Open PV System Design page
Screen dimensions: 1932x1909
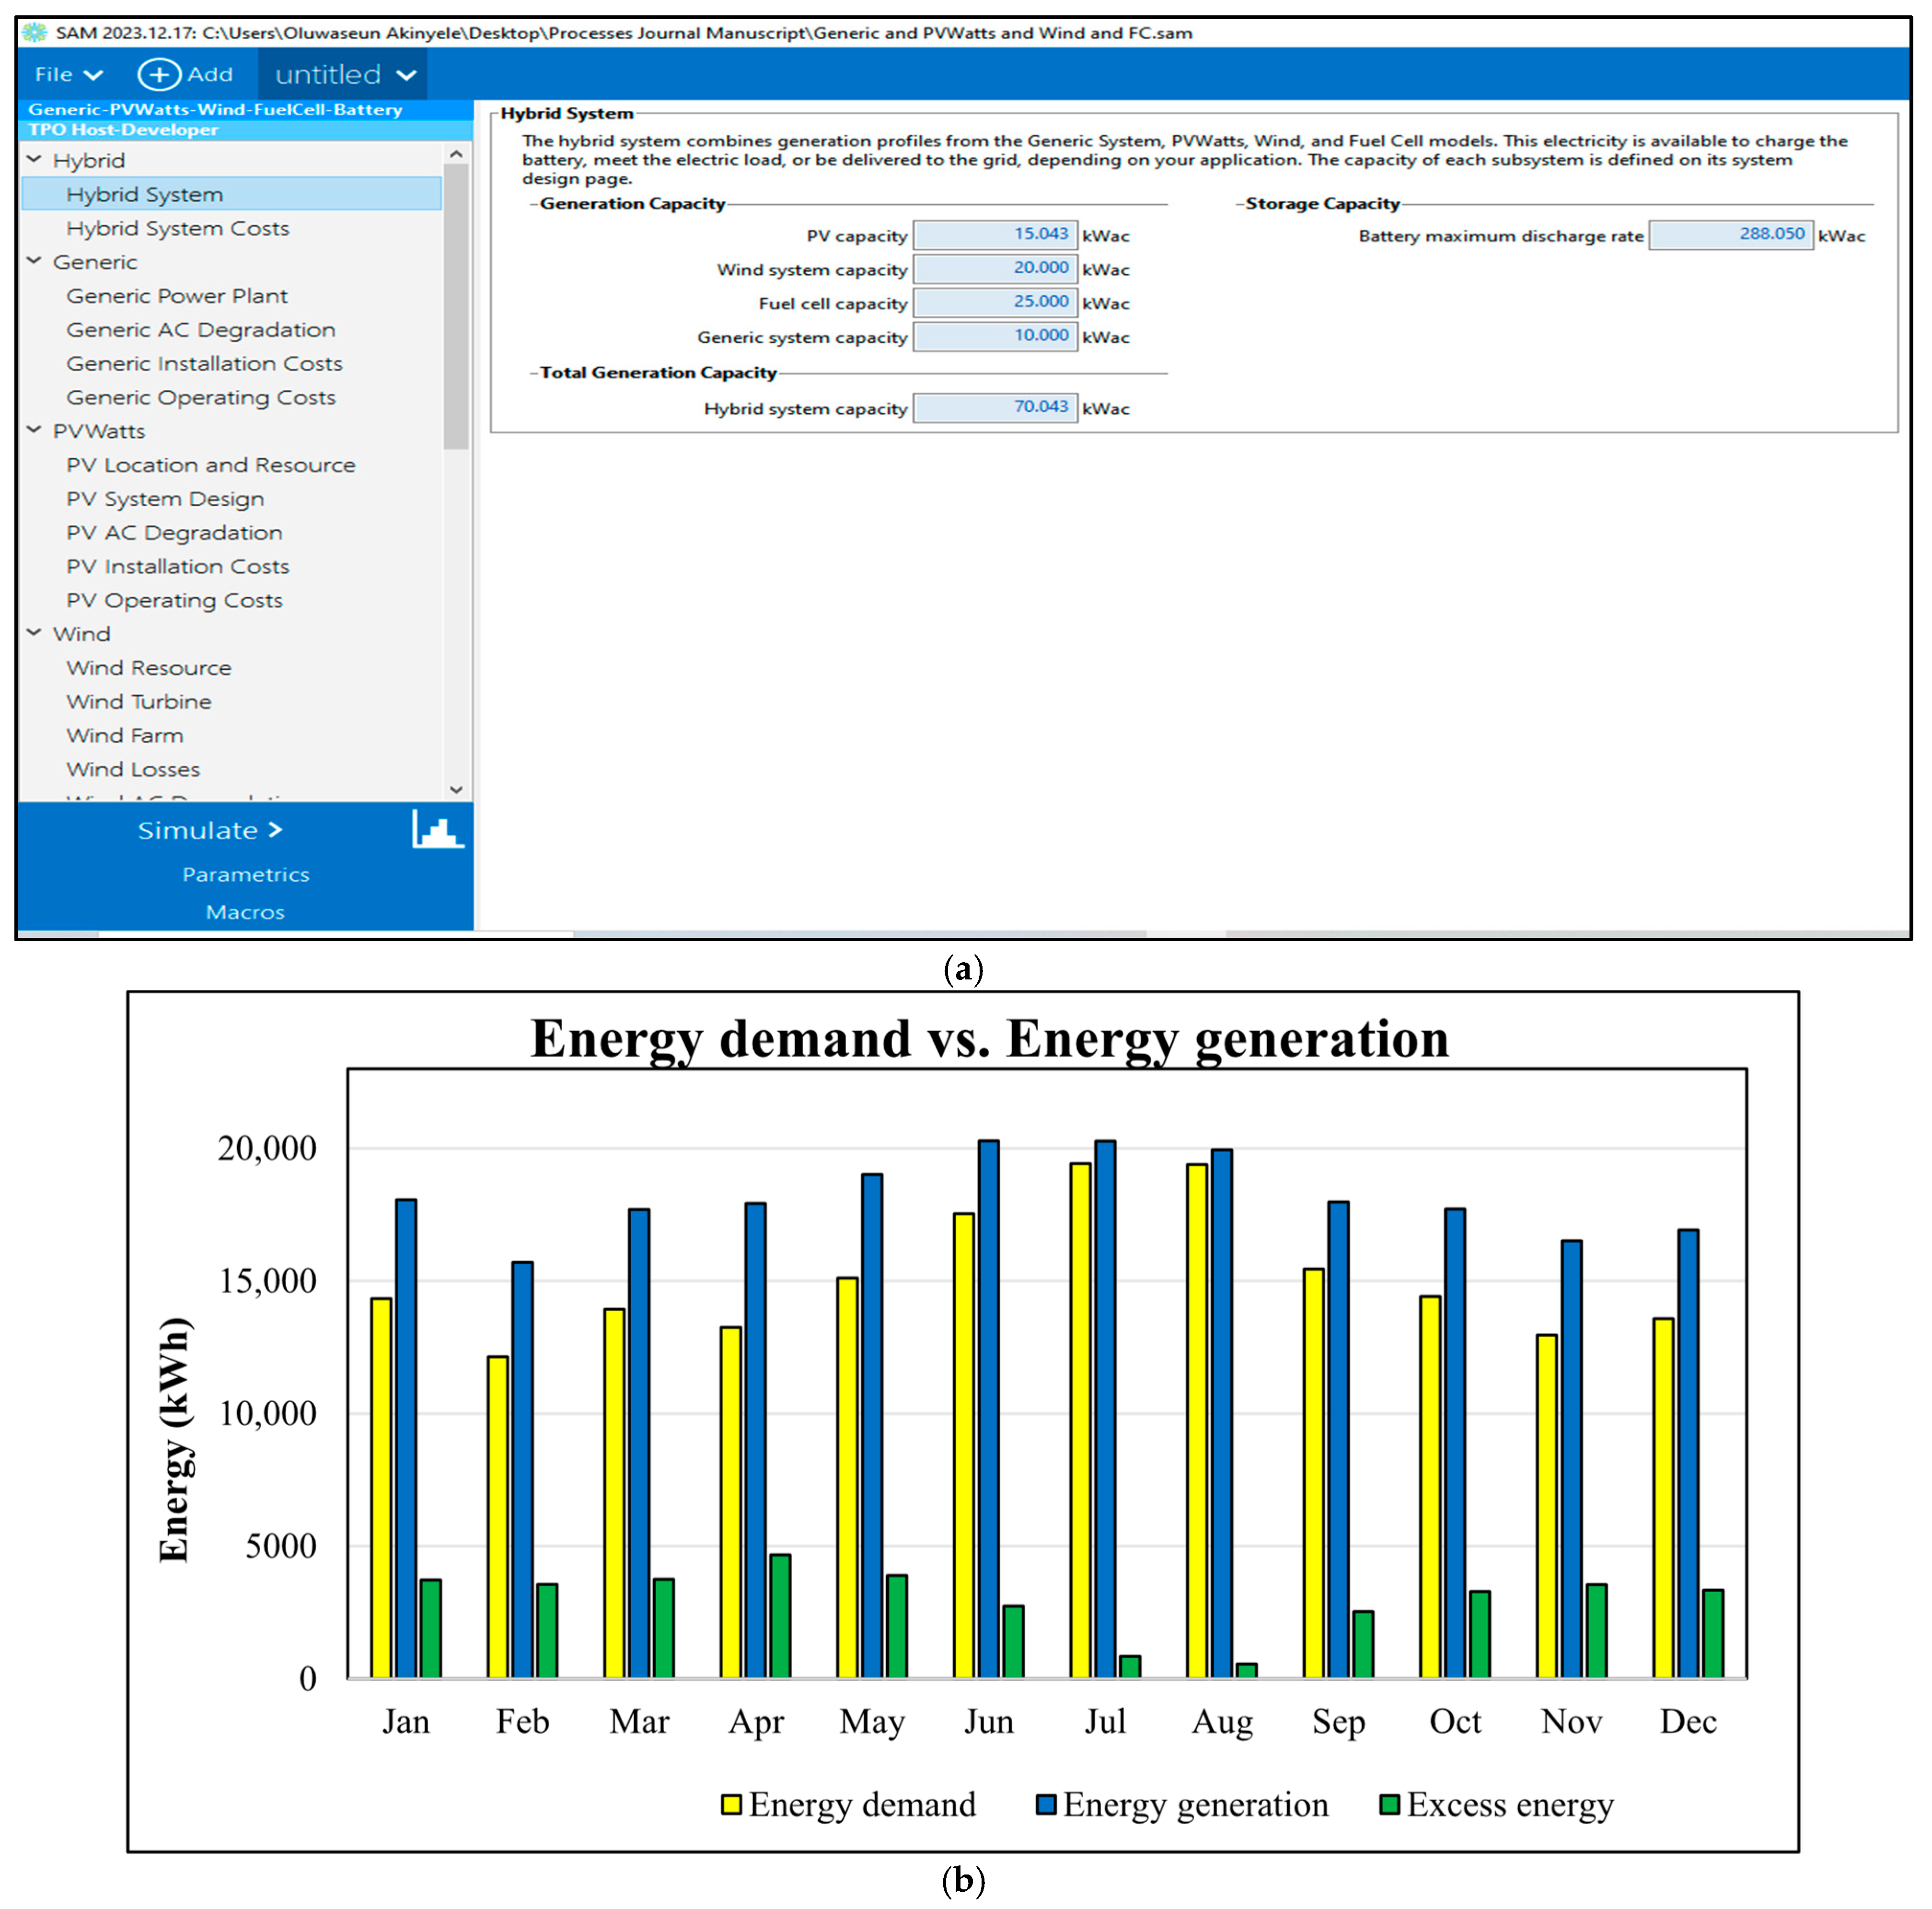click(x=165, y=498)
